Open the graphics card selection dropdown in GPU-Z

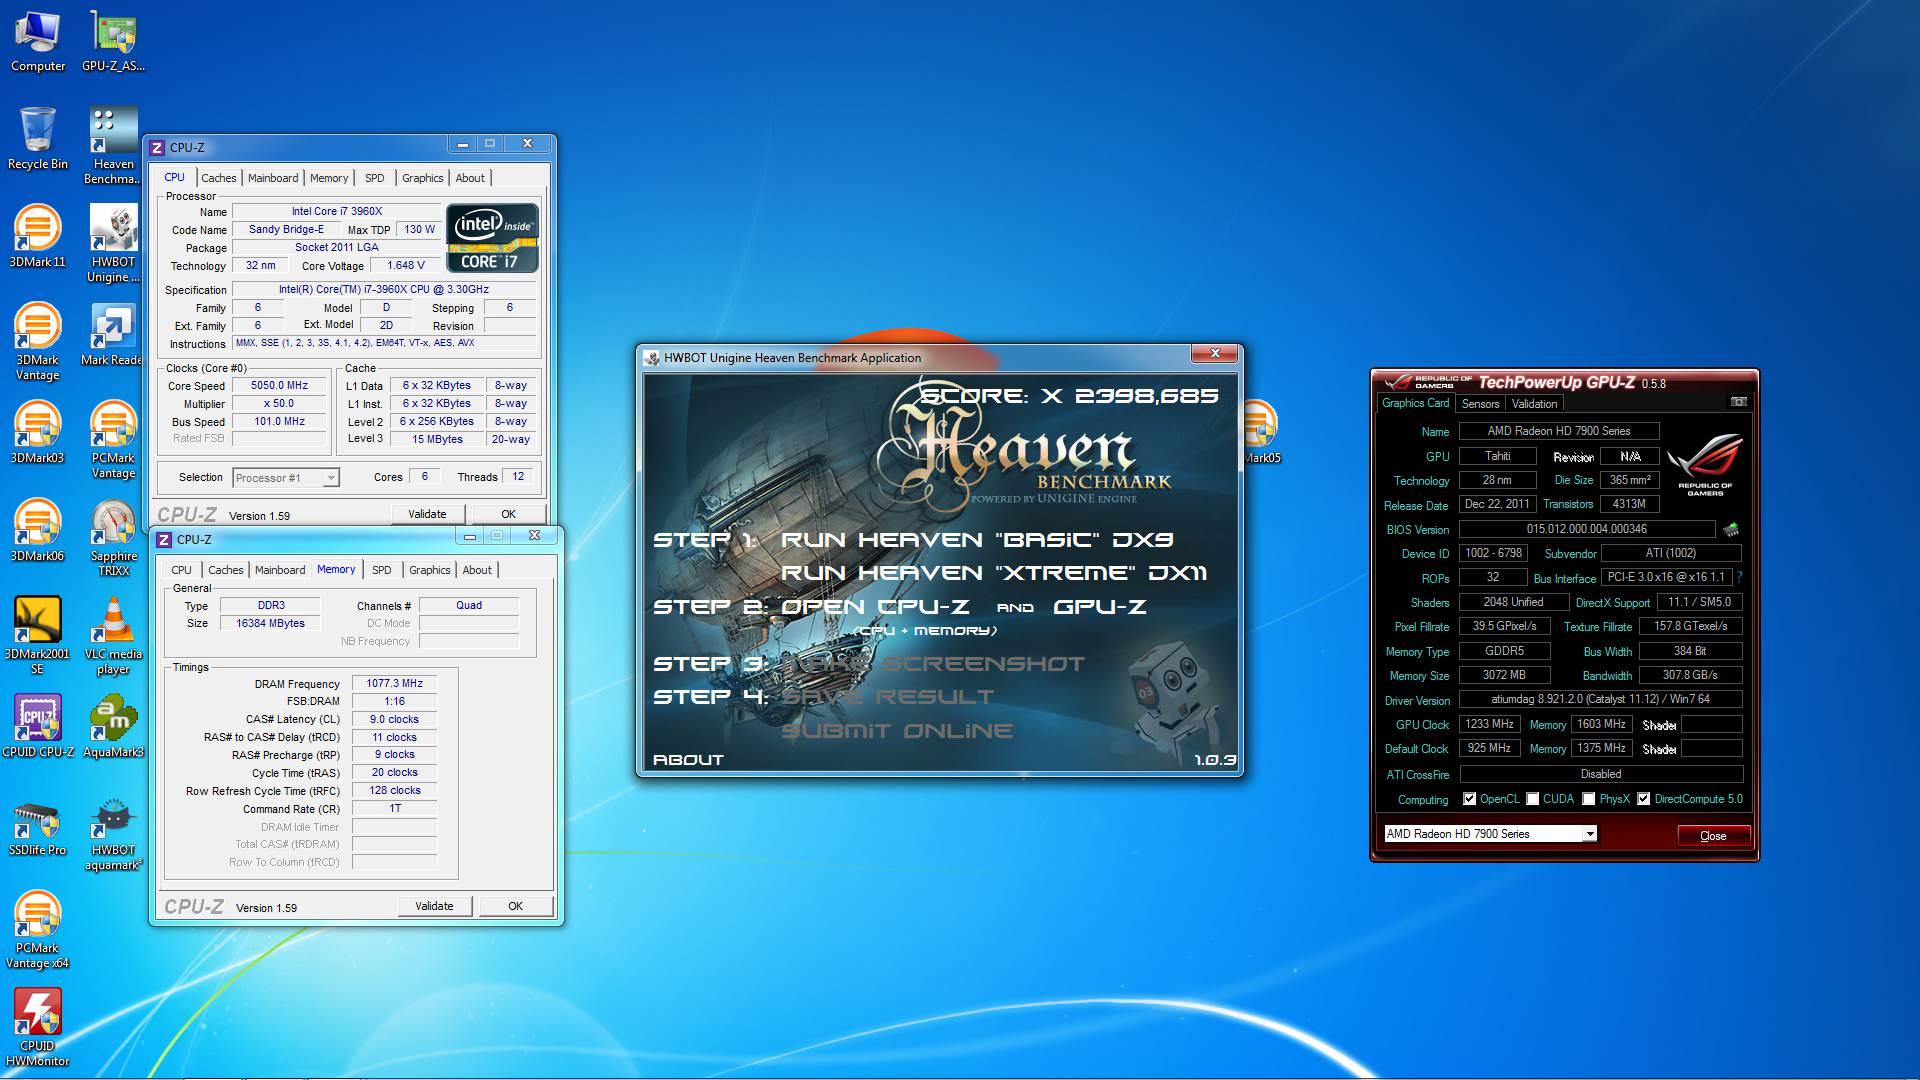click(x=1490, y=834)
